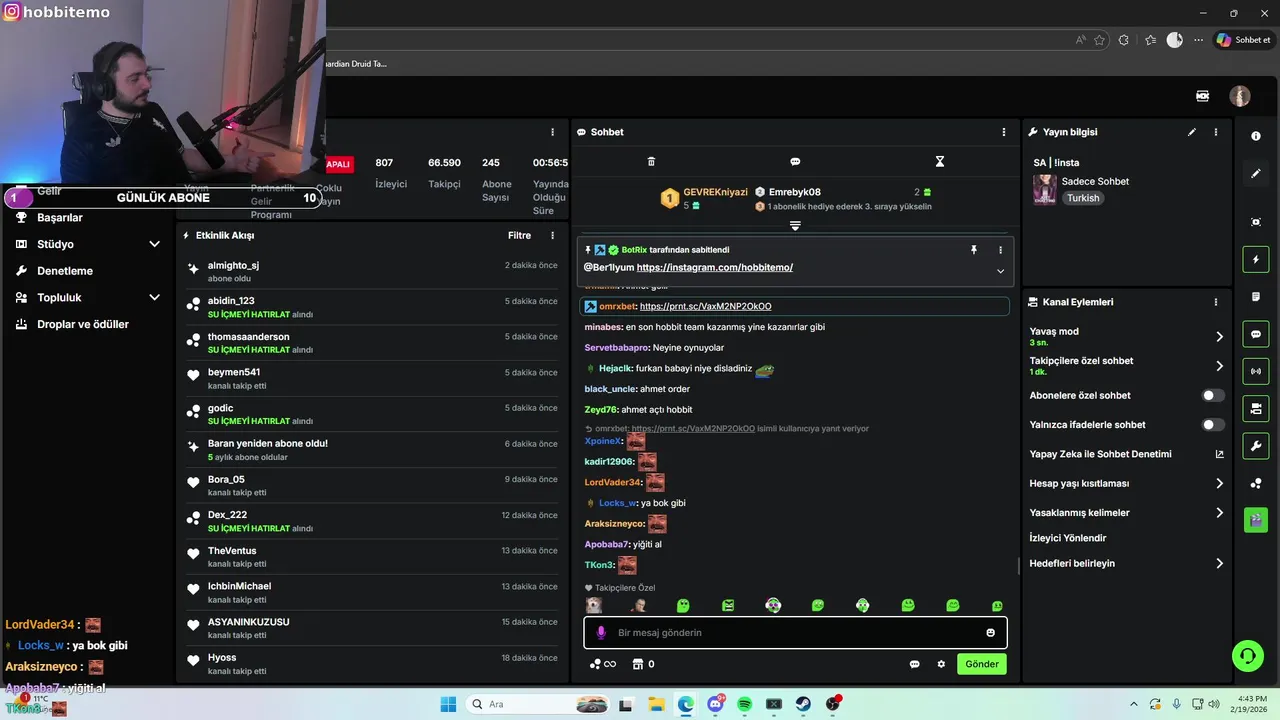Expand Yasaklanmış kelimeler
Image resolution: width=1280 pixels, height=720 pixels.
[1219, 513]
